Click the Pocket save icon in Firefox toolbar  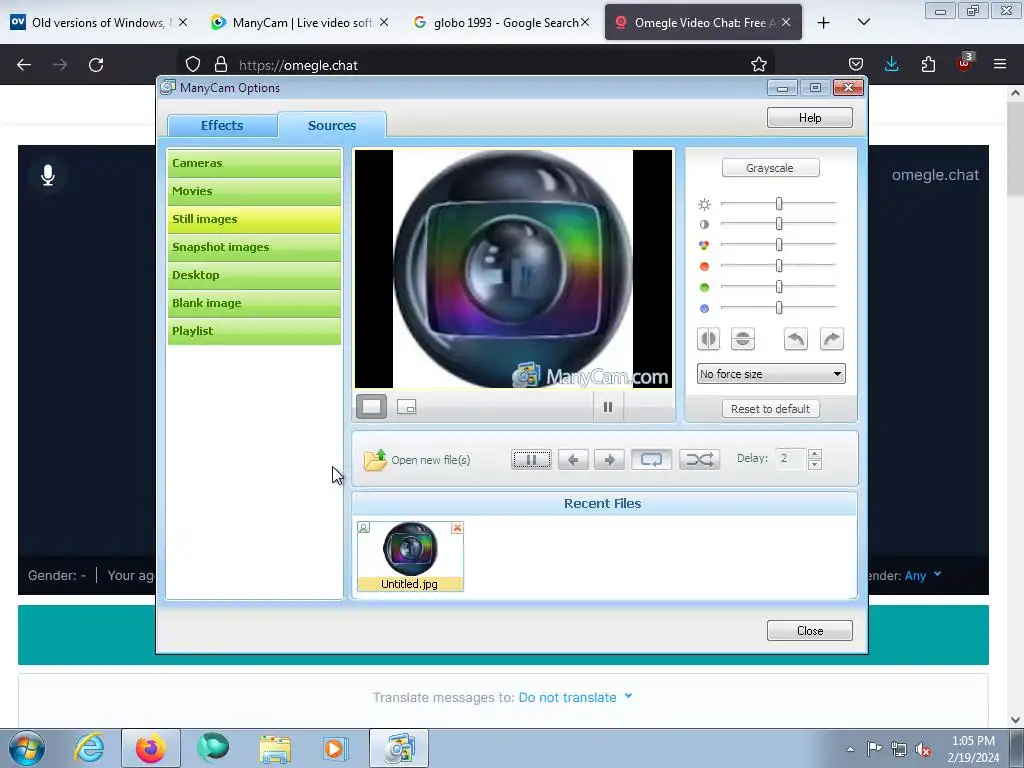click(x=856, y=64)
